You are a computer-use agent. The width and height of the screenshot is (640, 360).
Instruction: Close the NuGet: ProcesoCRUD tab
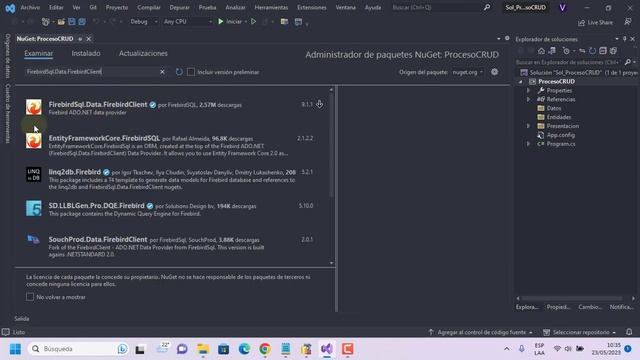89,39
